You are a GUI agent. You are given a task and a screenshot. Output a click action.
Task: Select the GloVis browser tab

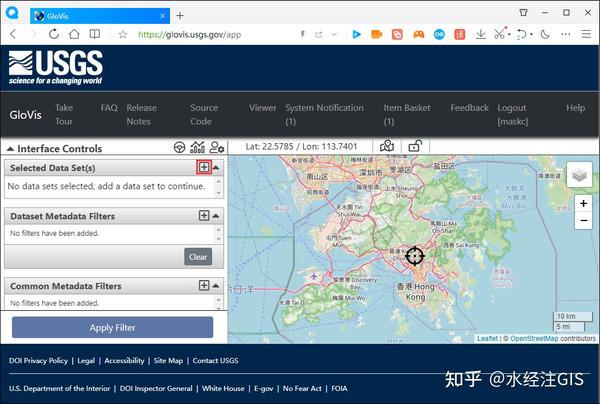tap(100, 16)
